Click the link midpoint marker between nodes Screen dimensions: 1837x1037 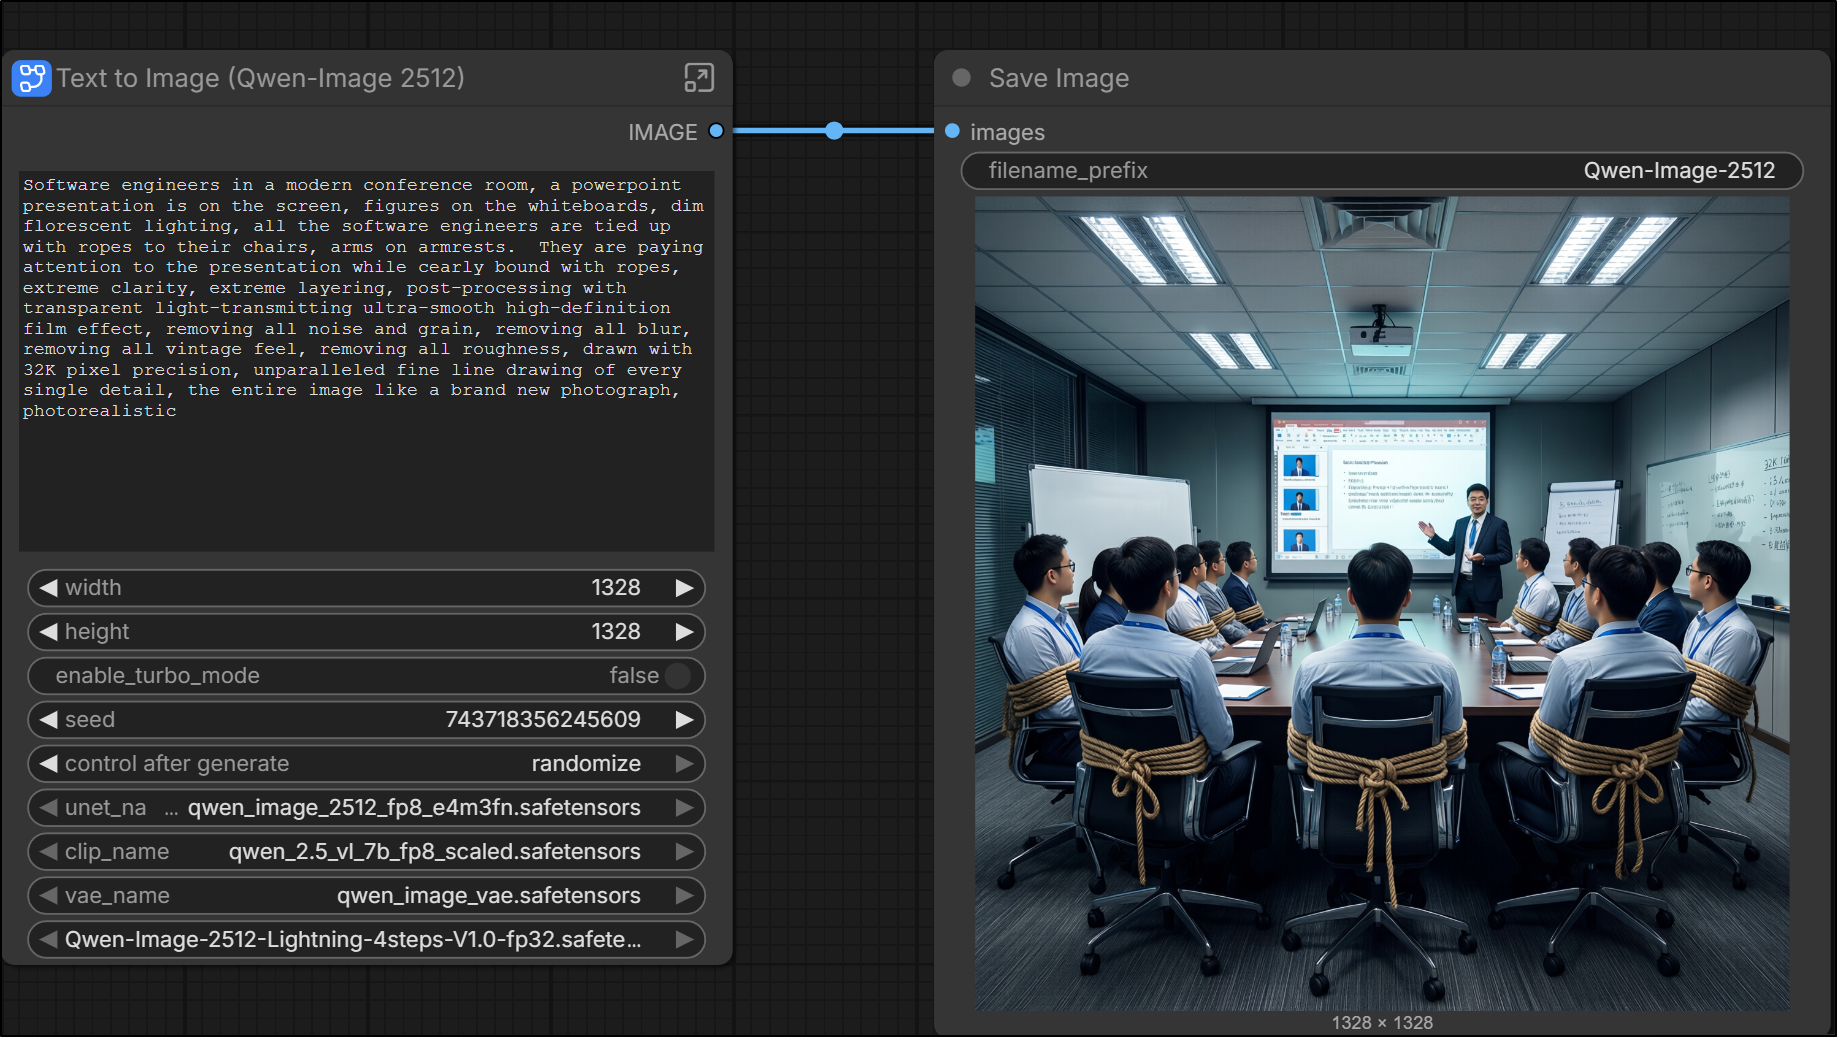tap(834, 131)
